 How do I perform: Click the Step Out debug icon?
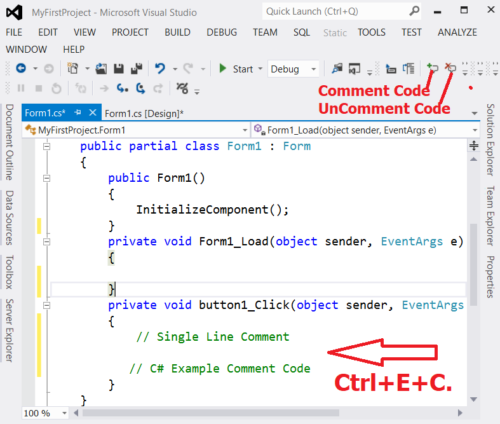click(x=158, y=88)
